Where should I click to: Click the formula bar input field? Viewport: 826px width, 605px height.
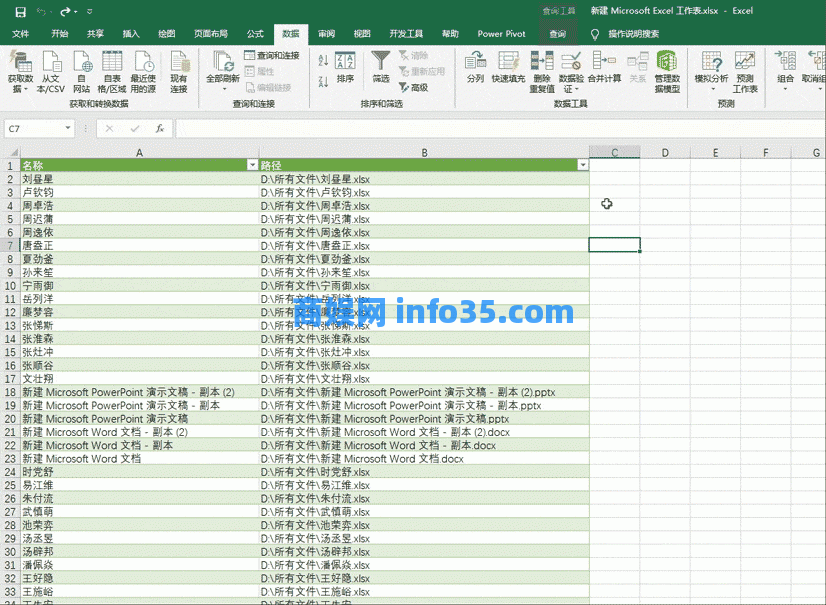pos(490,129)
